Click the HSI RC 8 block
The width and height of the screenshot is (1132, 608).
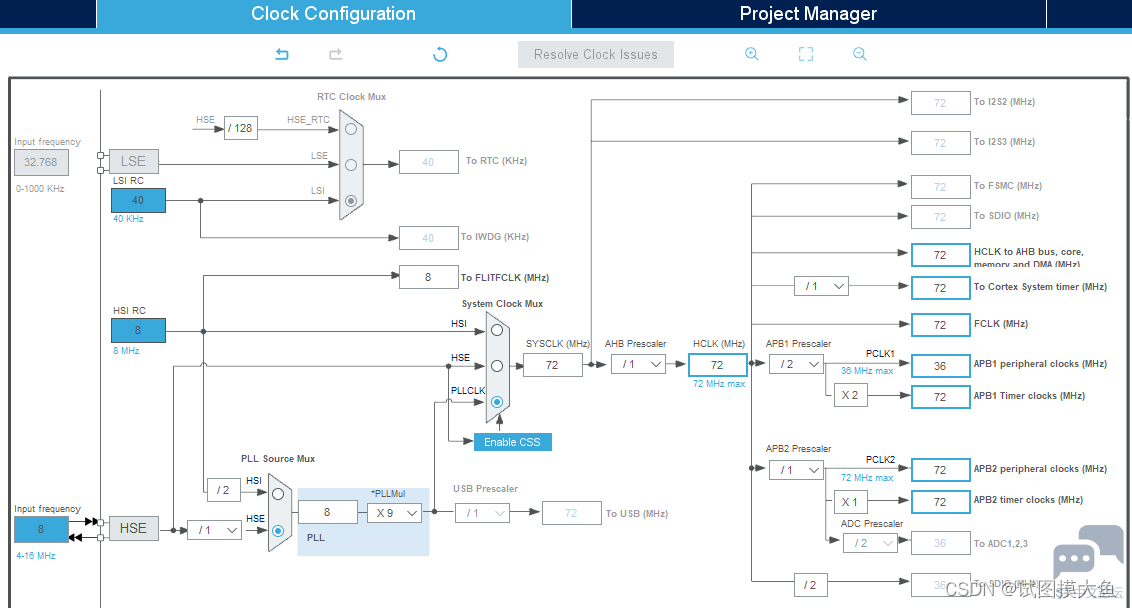(x=138, y=330)
